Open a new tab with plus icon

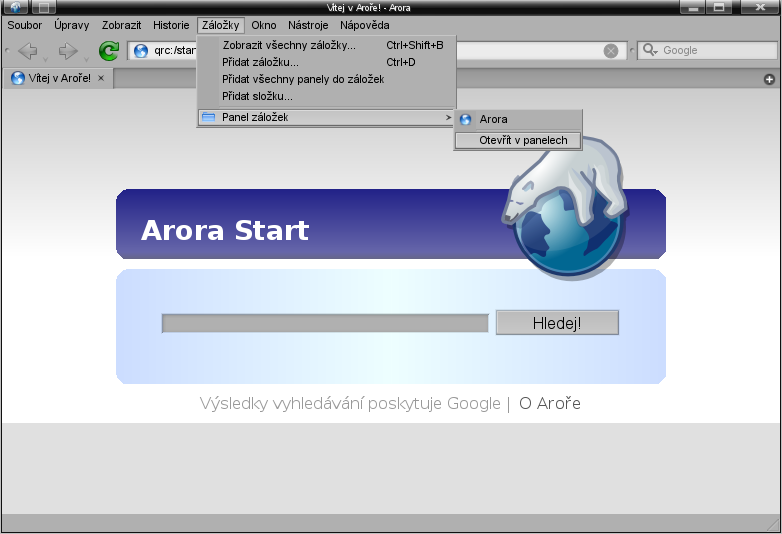769,79
